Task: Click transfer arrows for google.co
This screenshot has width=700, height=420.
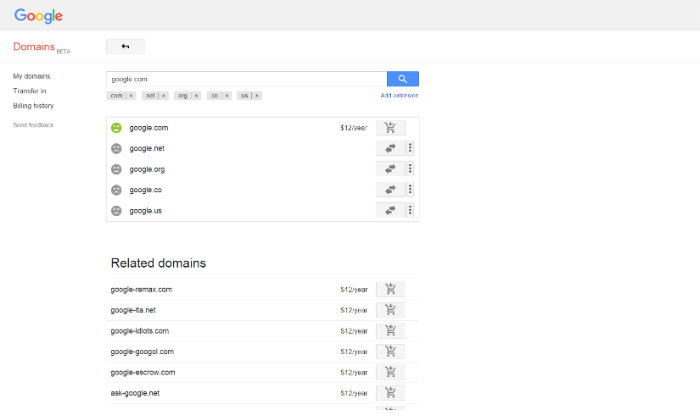Action: tap(390, 190)
